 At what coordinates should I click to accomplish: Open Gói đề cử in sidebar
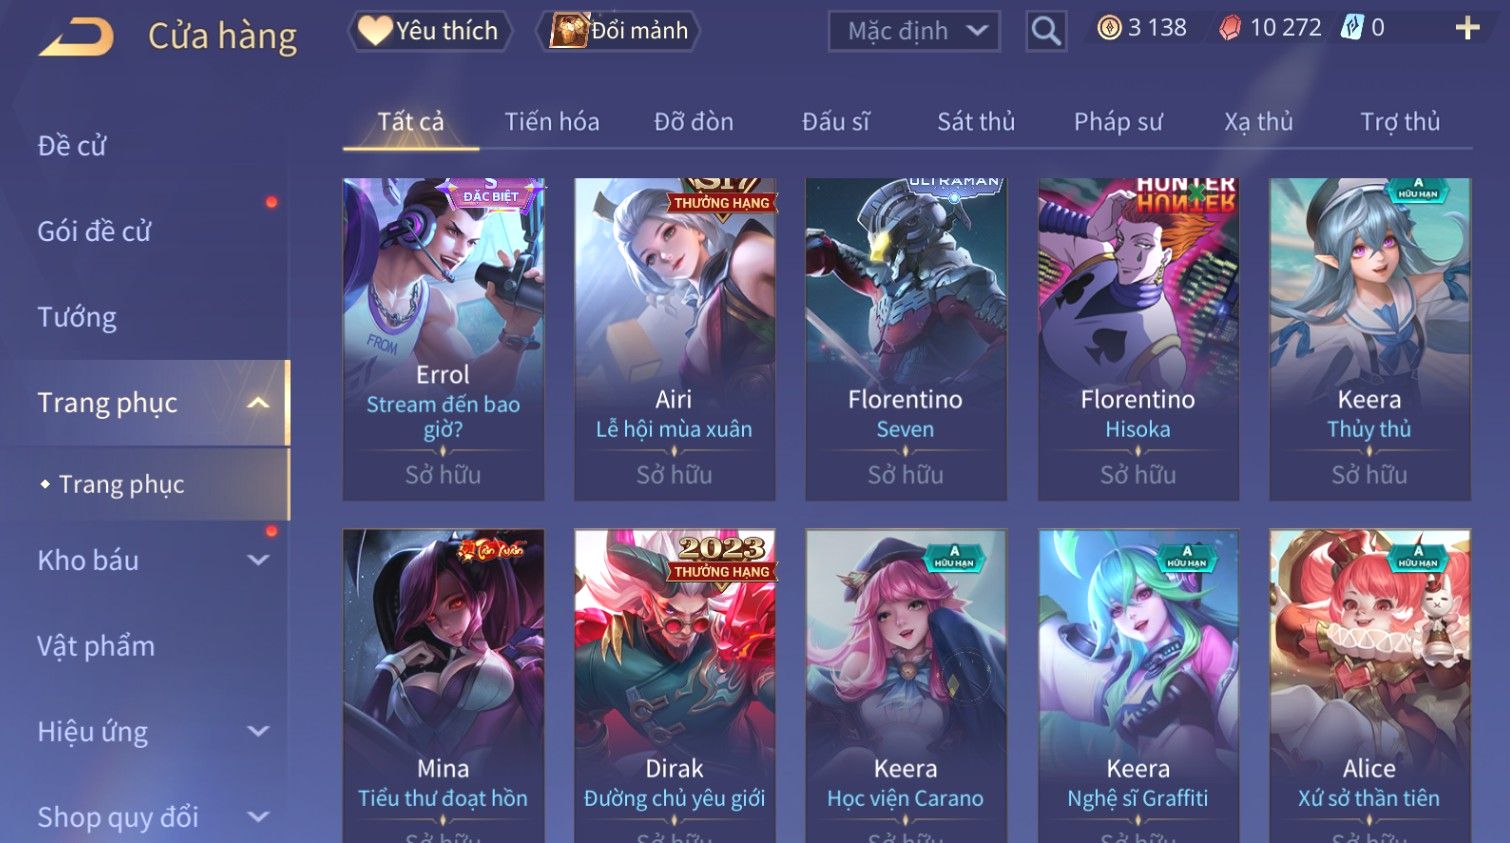tap(94, 232)
